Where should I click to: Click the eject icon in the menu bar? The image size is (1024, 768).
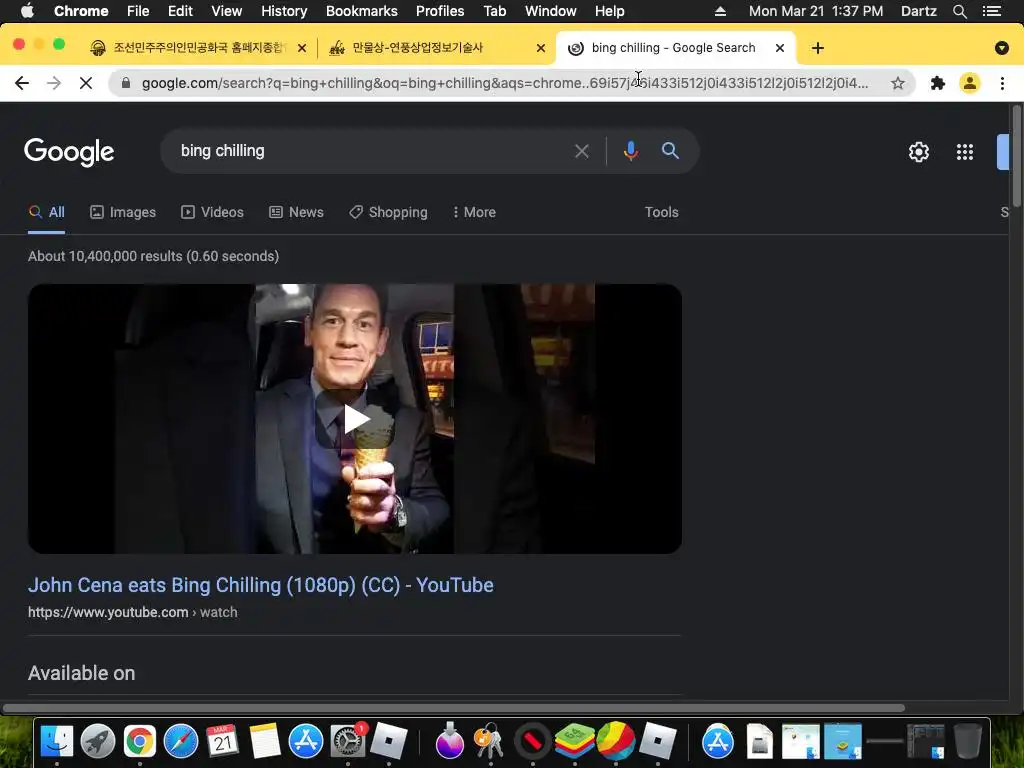click(720, 11)
